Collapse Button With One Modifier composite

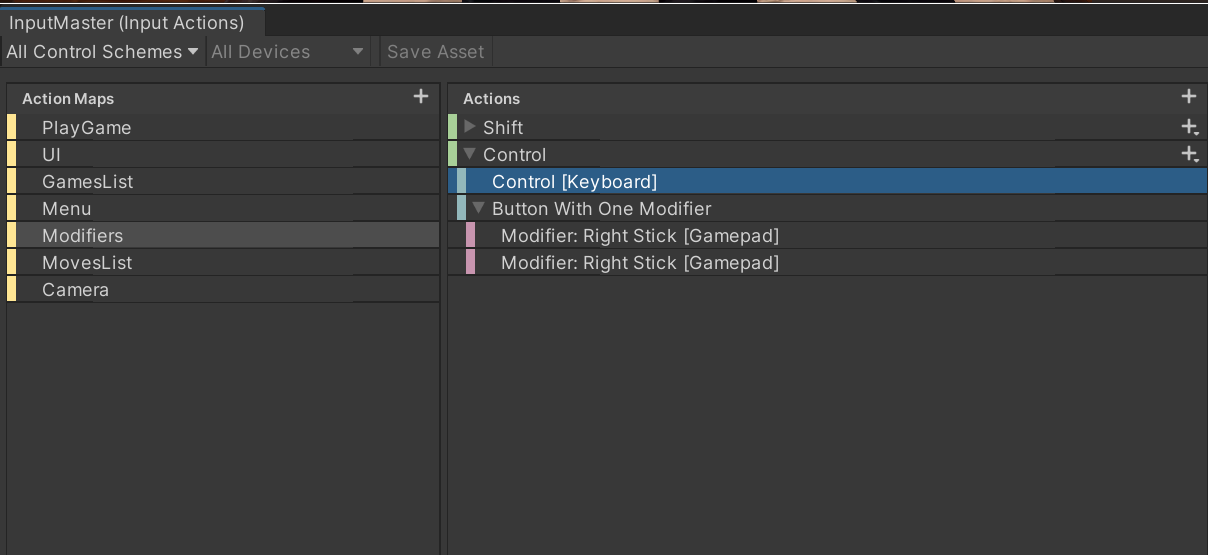[x=479, y=208]
